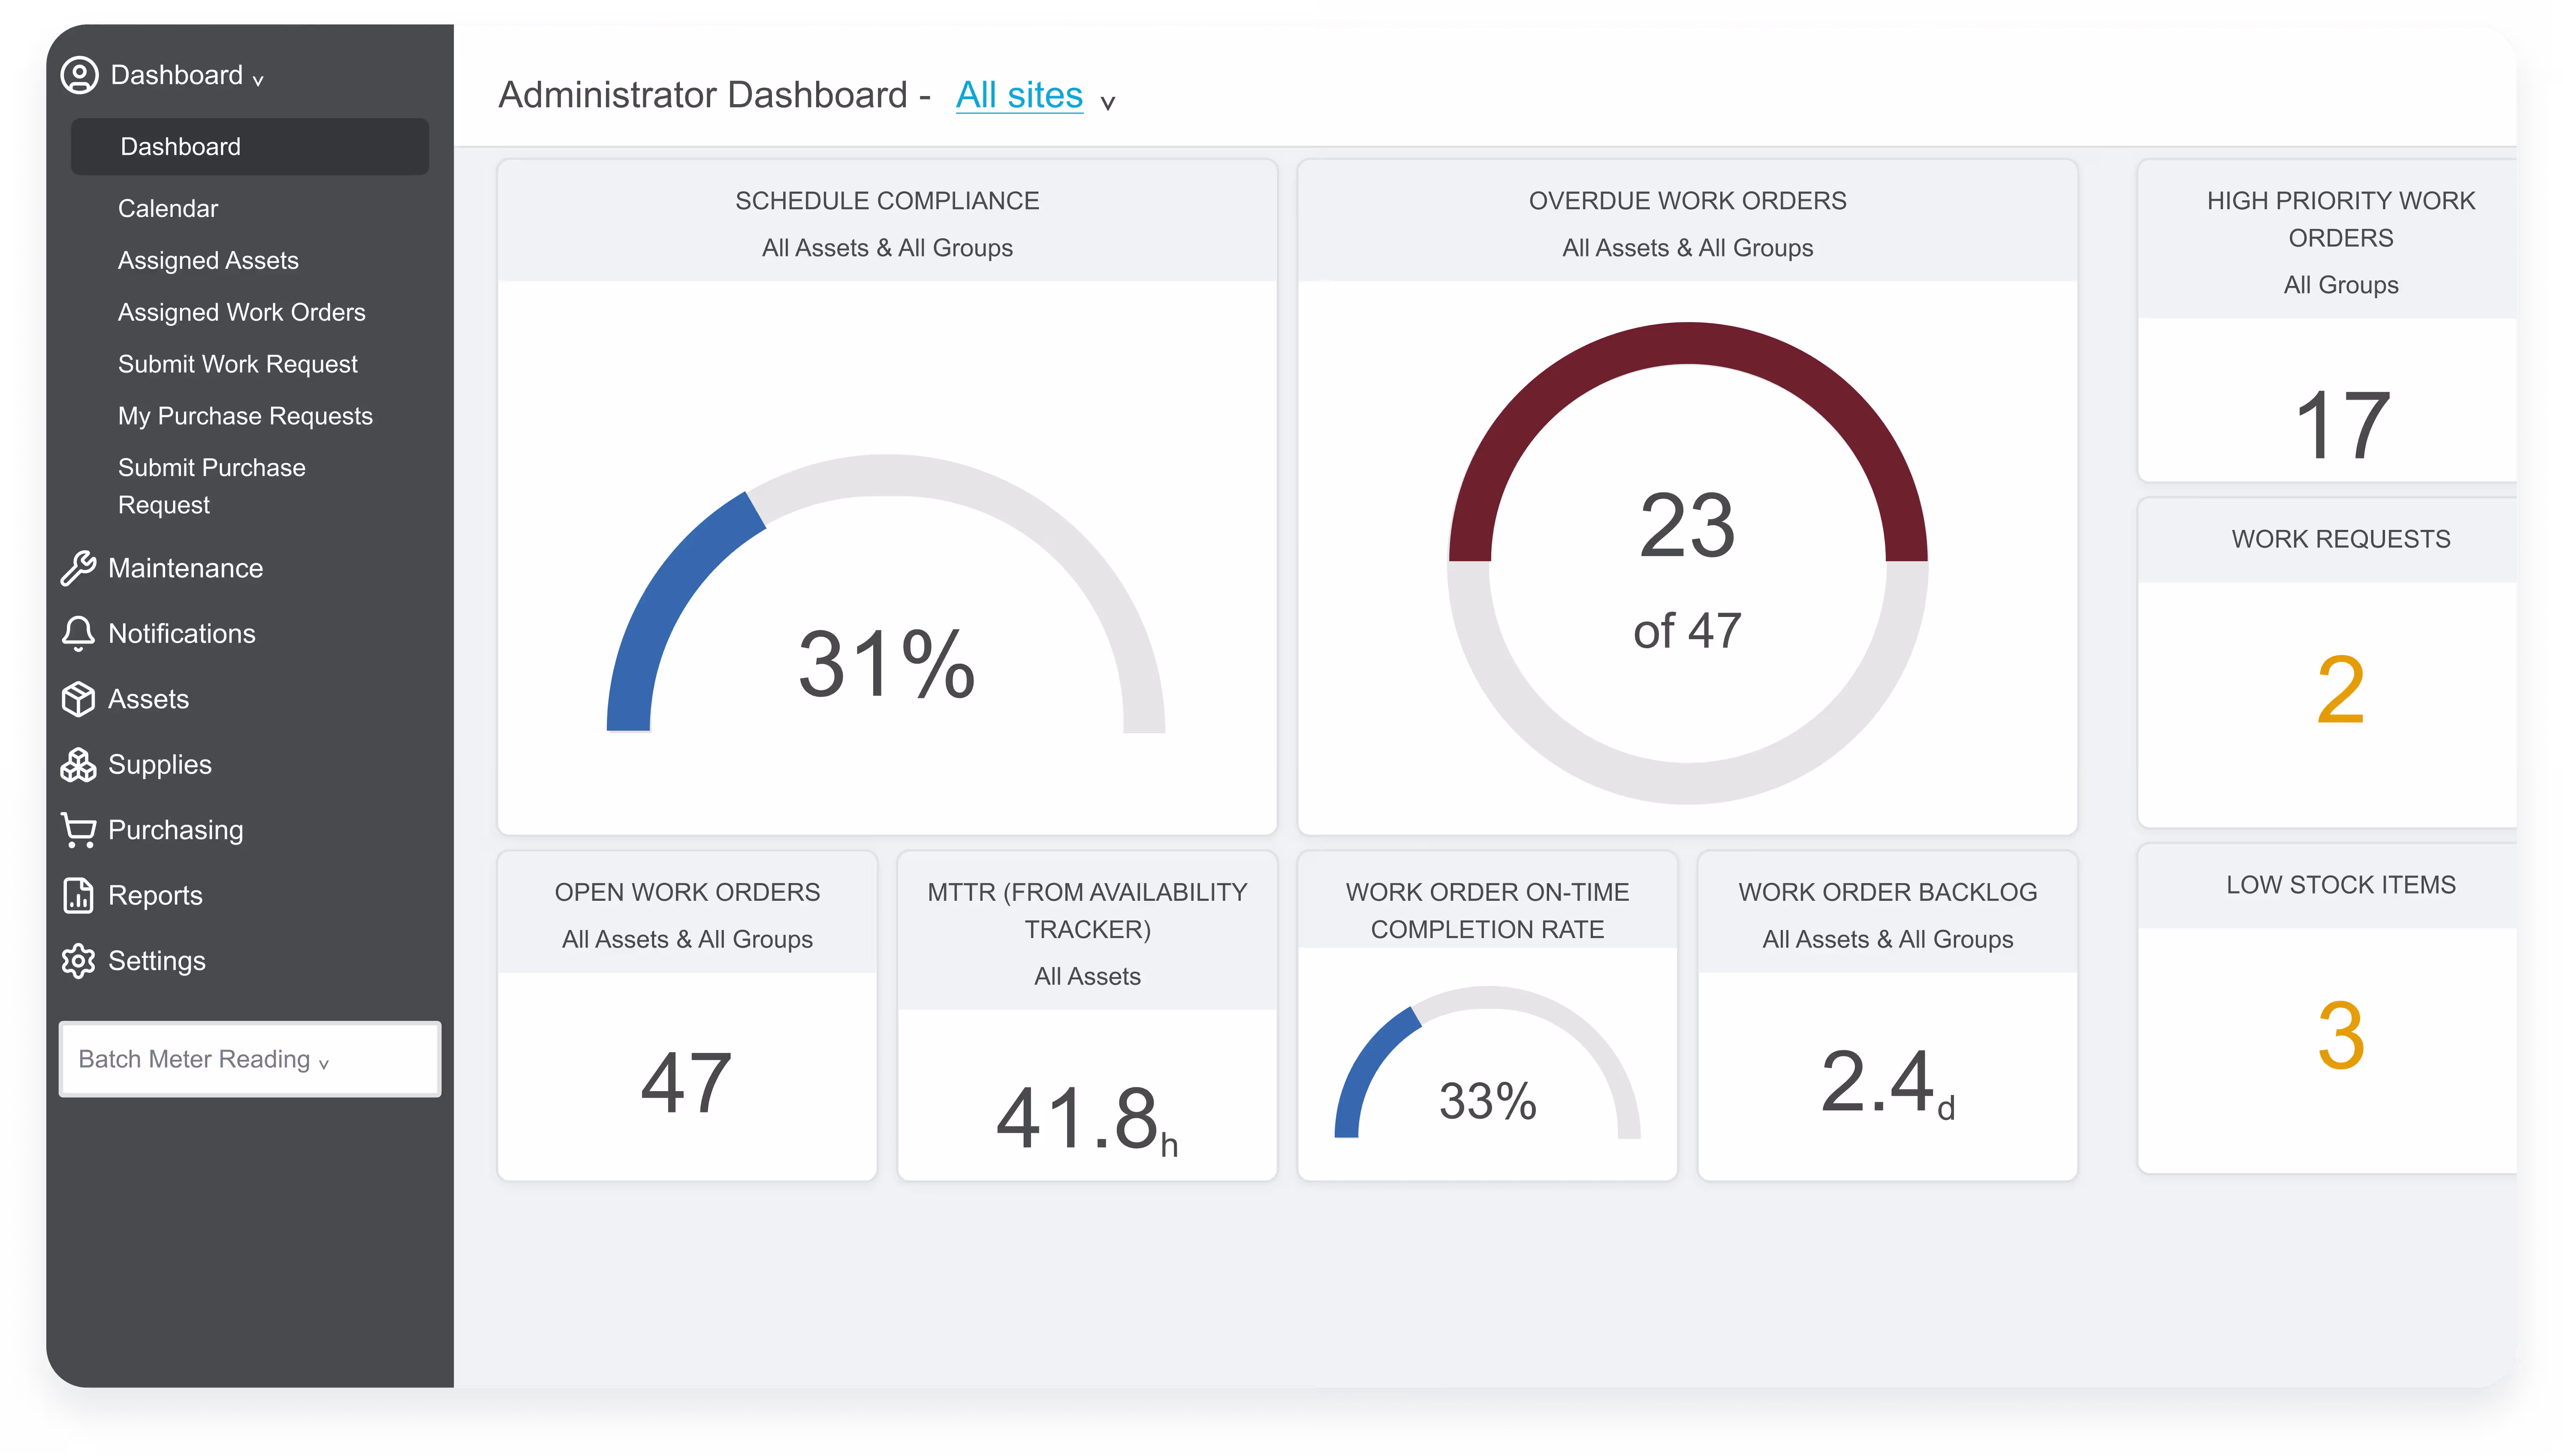Viewport: 2563px width, 1456px height.
Task: Open the Calendar menu item
Action: (x=168, y=208)
